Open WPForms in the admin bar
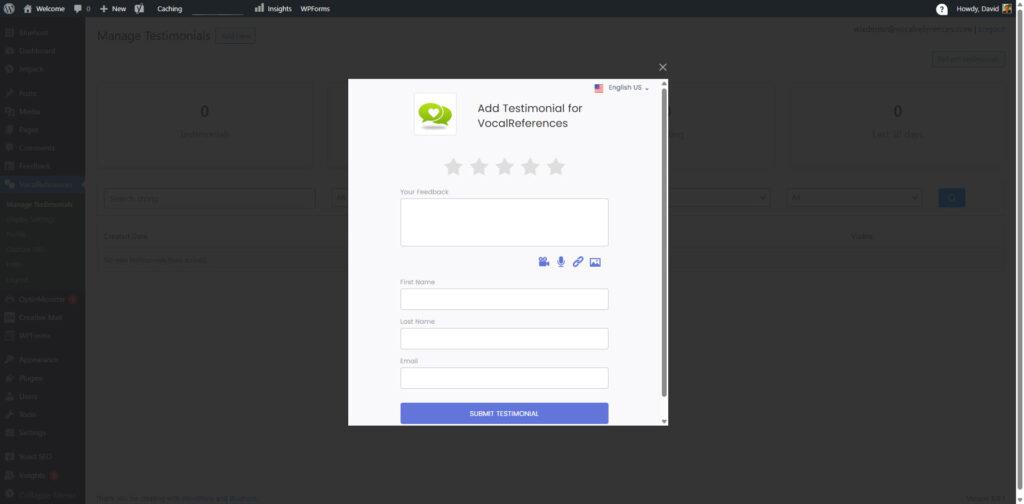 click(x=315, y=8)
